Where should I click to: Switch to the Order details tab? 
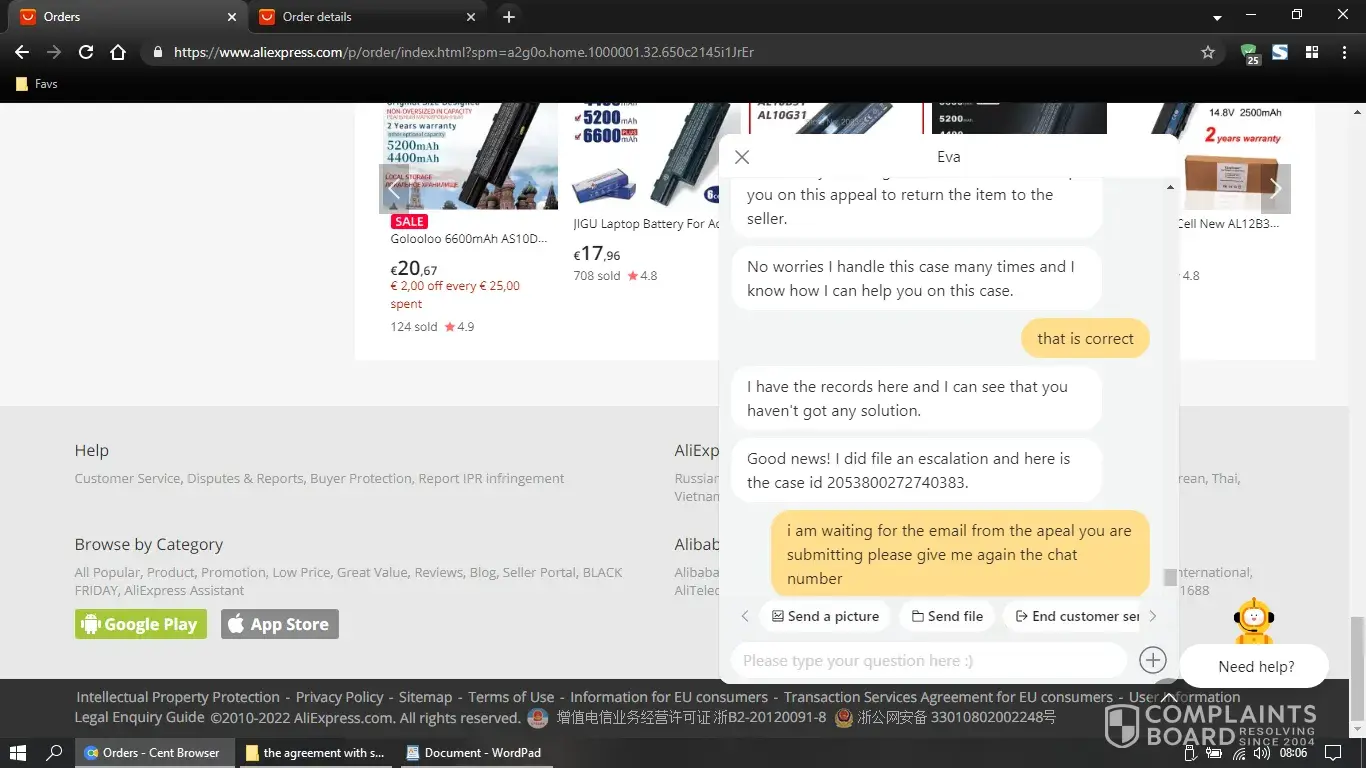click(x=360, y=17)
